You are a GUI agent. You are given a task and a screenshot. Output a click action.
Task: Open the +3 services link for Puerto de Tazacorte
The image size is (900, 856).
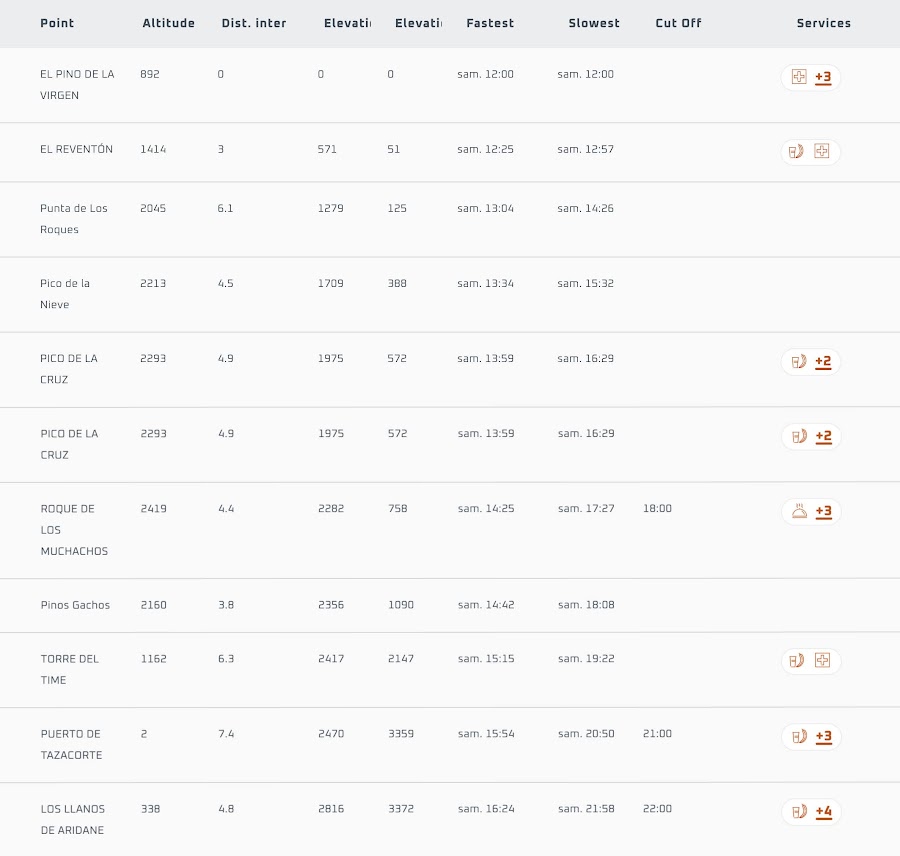pos(823,737)
